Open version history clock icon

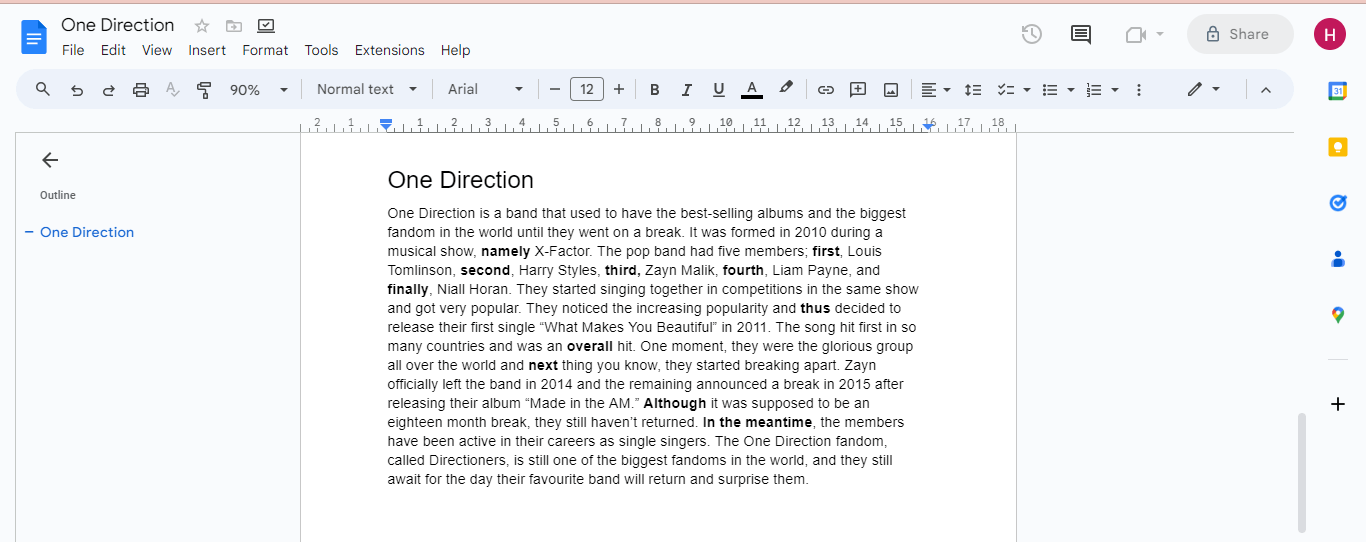(x=1032, y=34)
